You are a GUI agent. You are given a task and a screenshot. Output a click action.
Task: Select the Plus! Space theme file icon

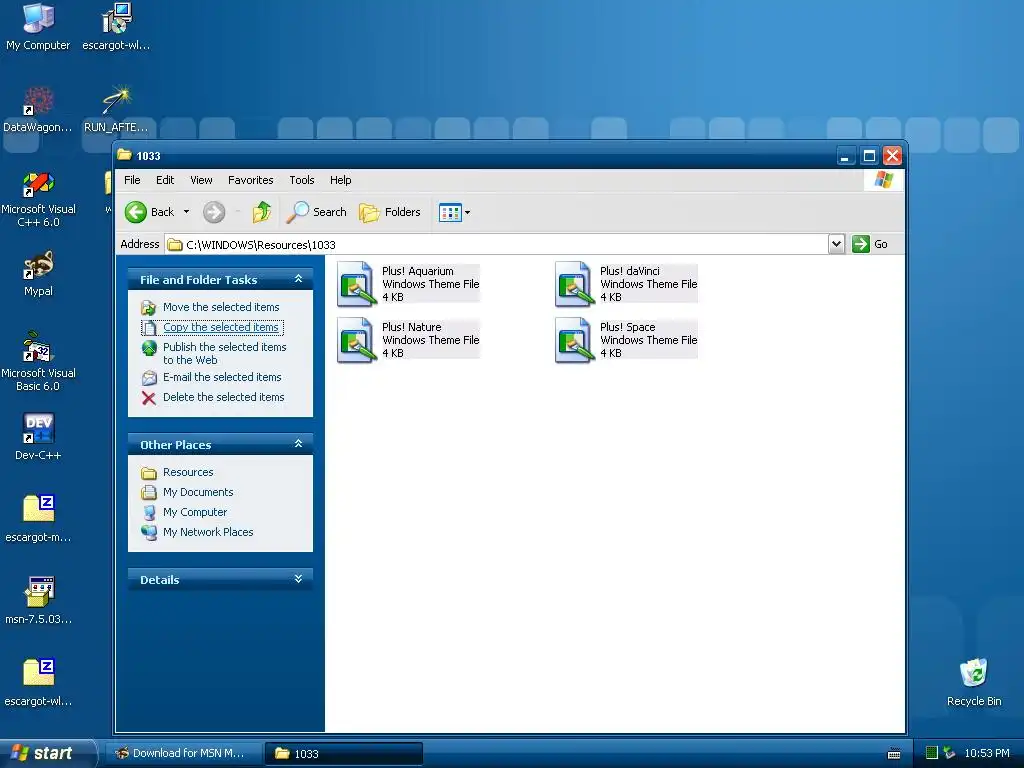(573, 340)
